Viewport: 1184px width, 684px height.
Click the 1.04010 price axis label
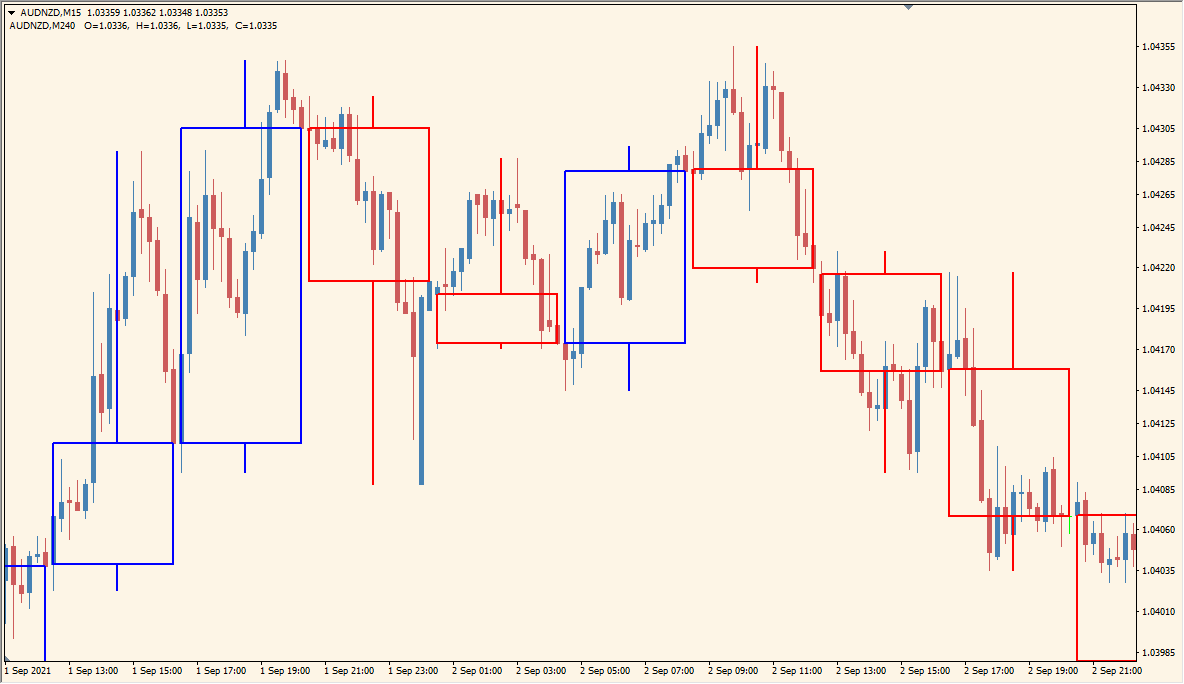1159,611
